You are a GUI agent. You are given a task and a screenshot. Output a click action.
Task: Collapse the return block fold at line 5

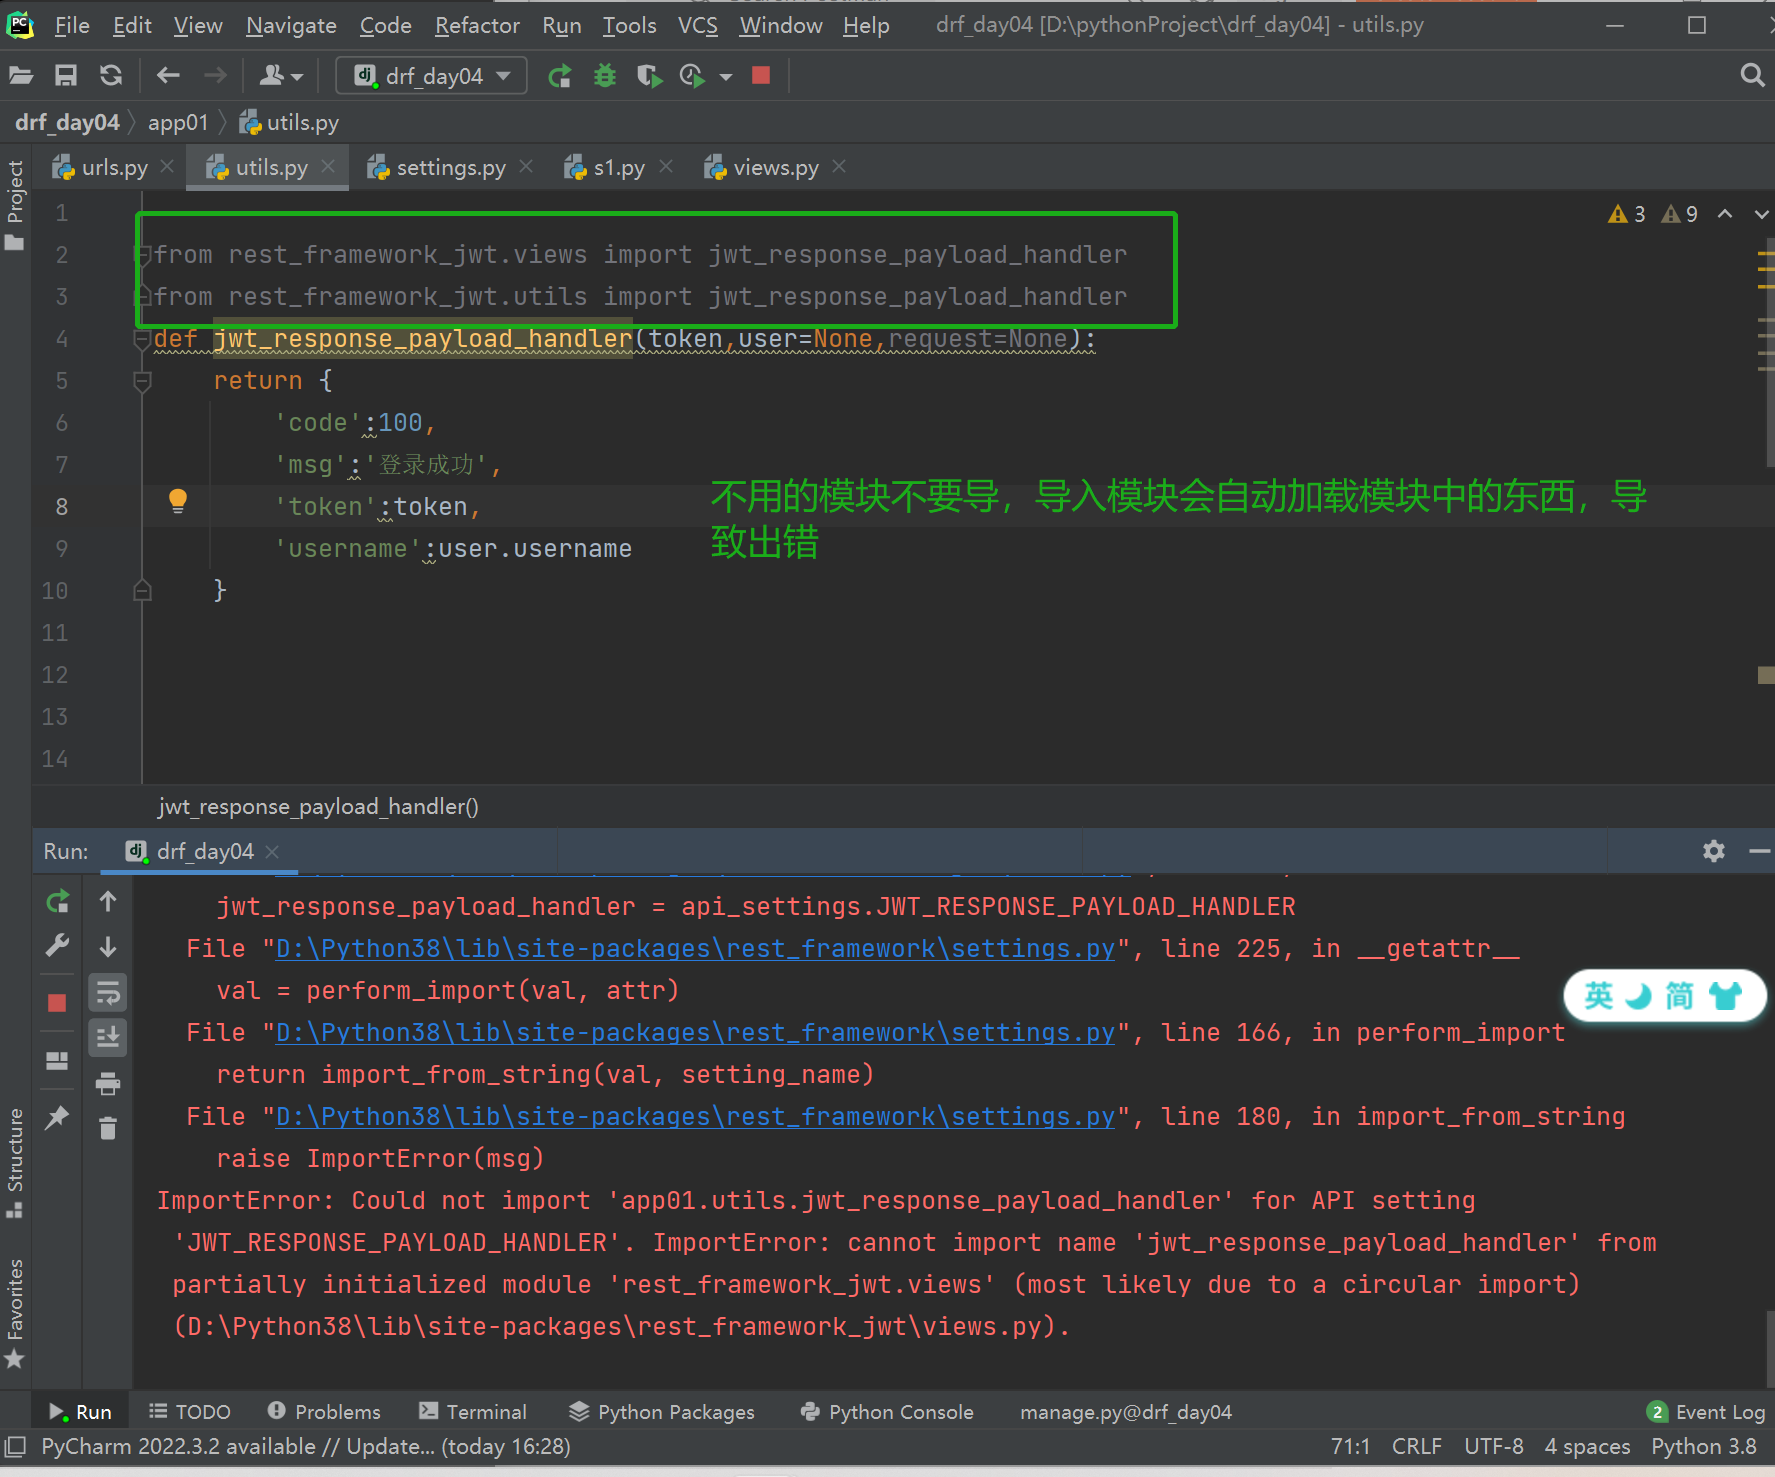pos(142,381)
